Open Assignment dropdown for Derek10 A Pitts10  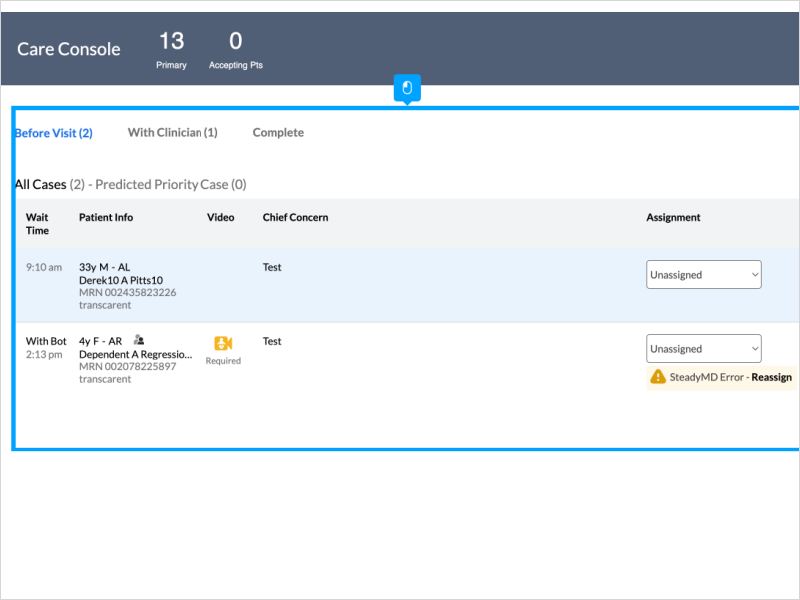coord(703,275)
